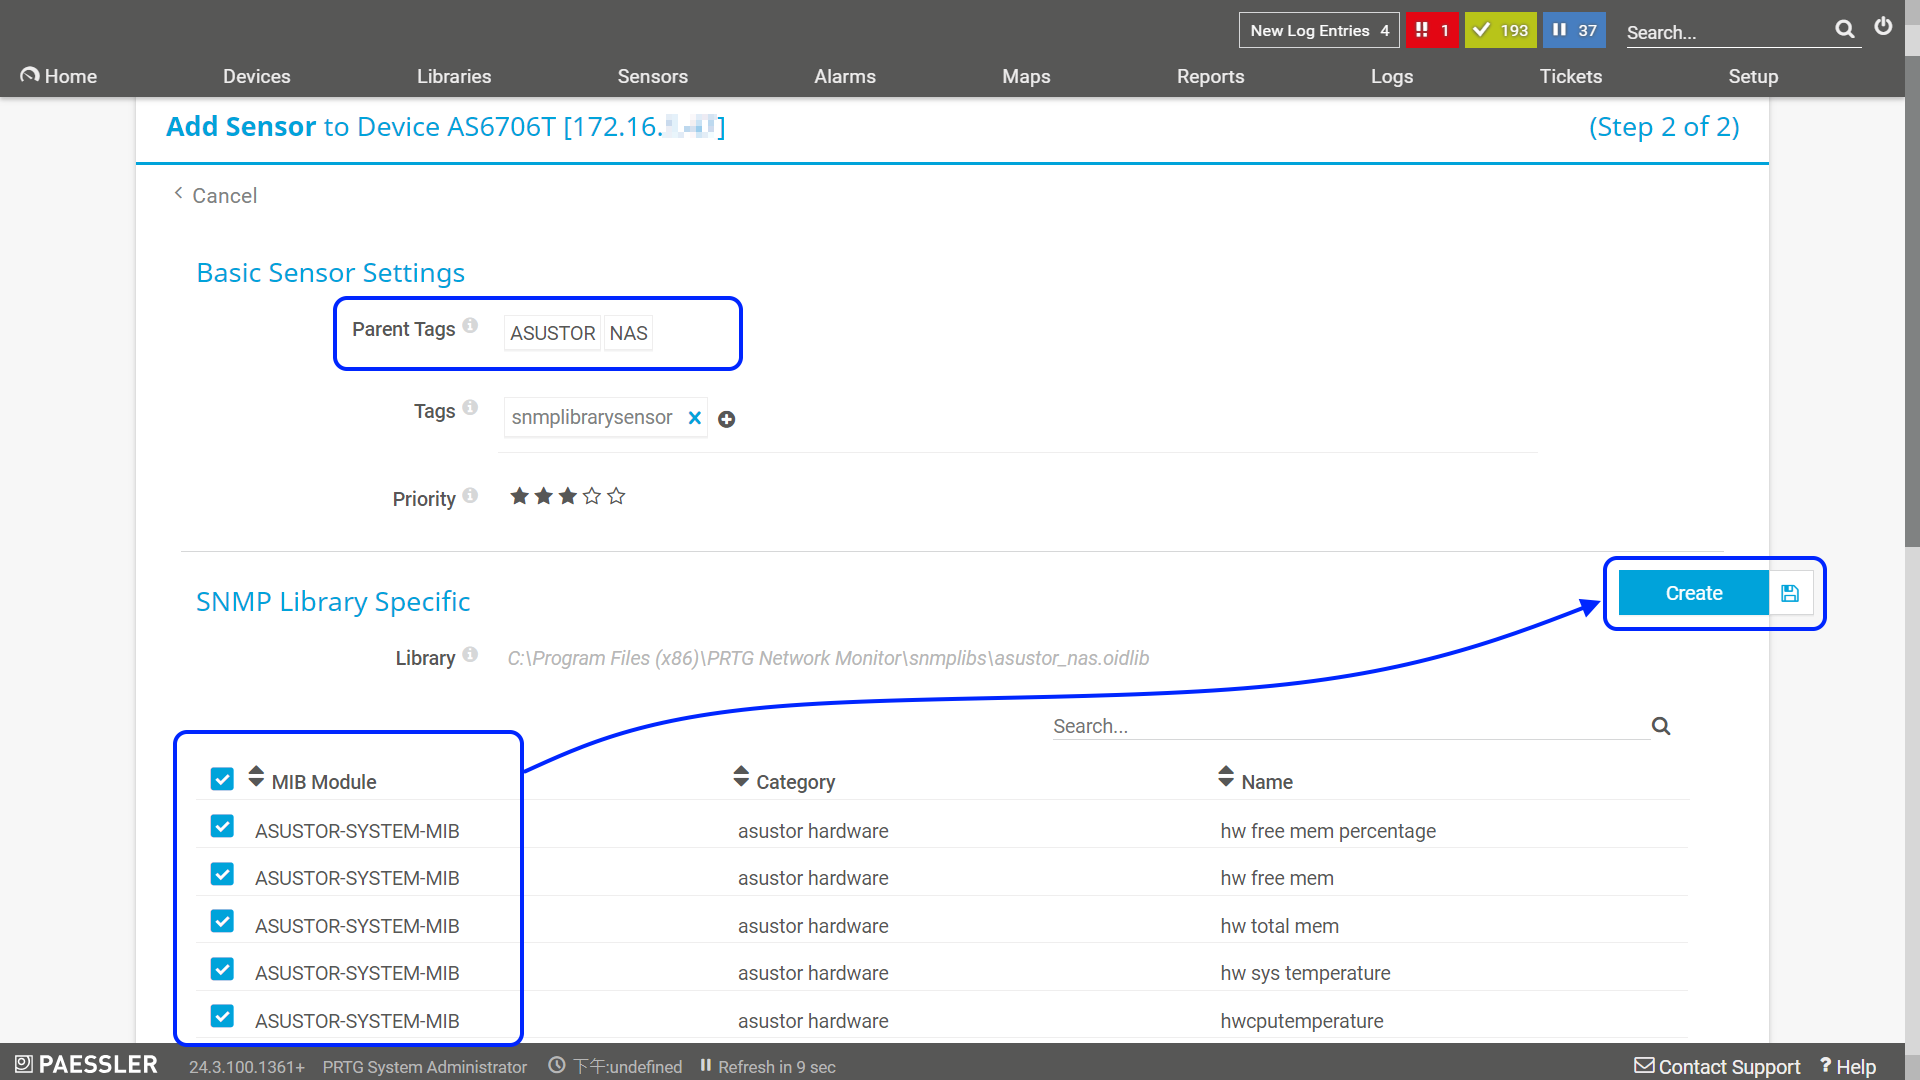
Task: Set priority to five stars
Action: click(x=616, y=496)
